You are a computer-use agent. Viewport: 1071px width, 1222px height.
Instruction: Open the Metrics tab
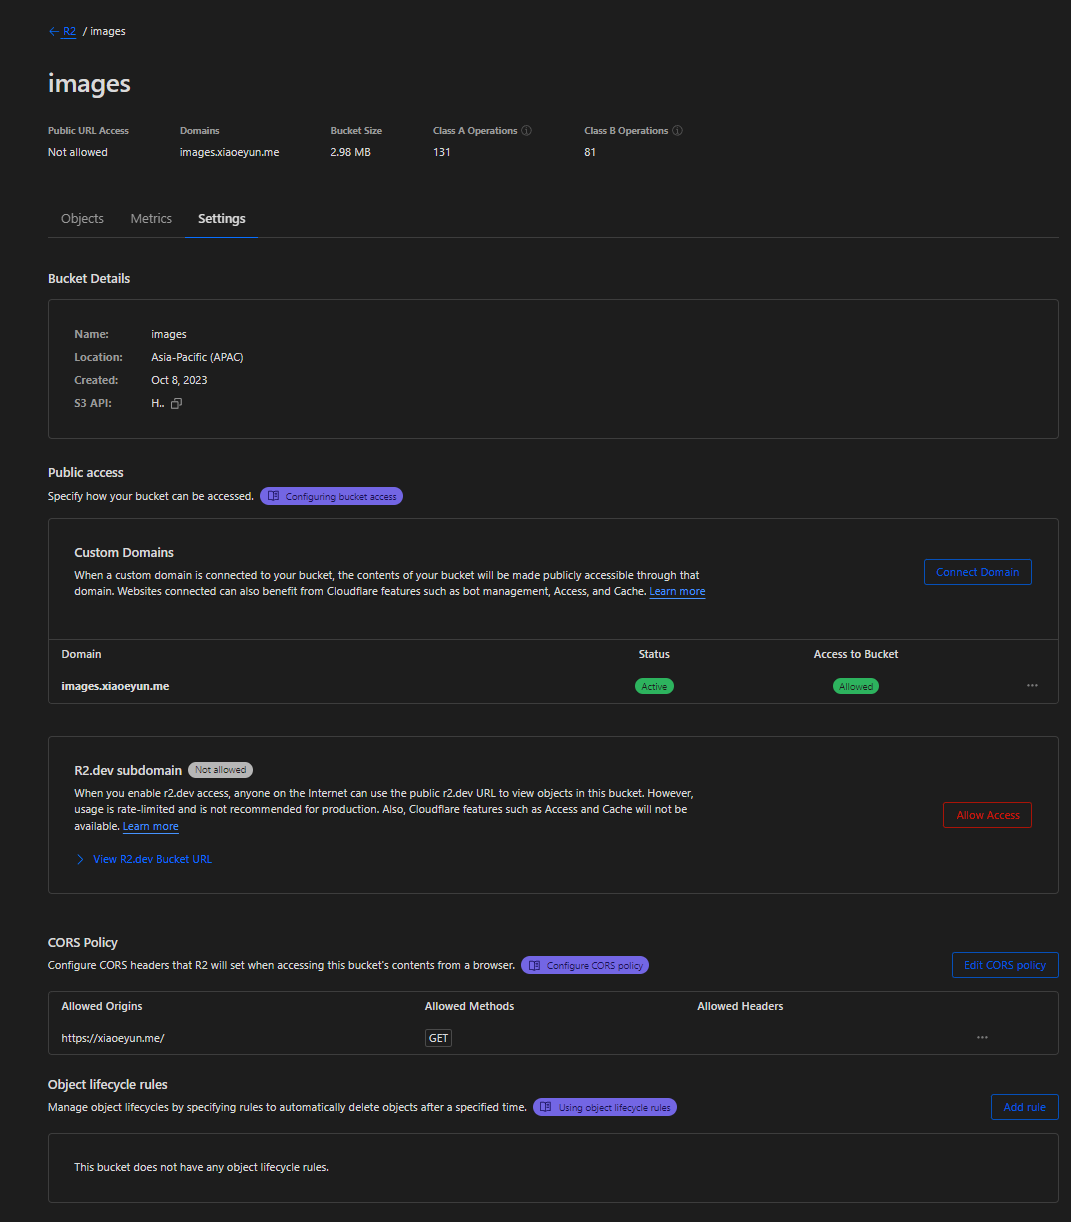tap(151, 218)
